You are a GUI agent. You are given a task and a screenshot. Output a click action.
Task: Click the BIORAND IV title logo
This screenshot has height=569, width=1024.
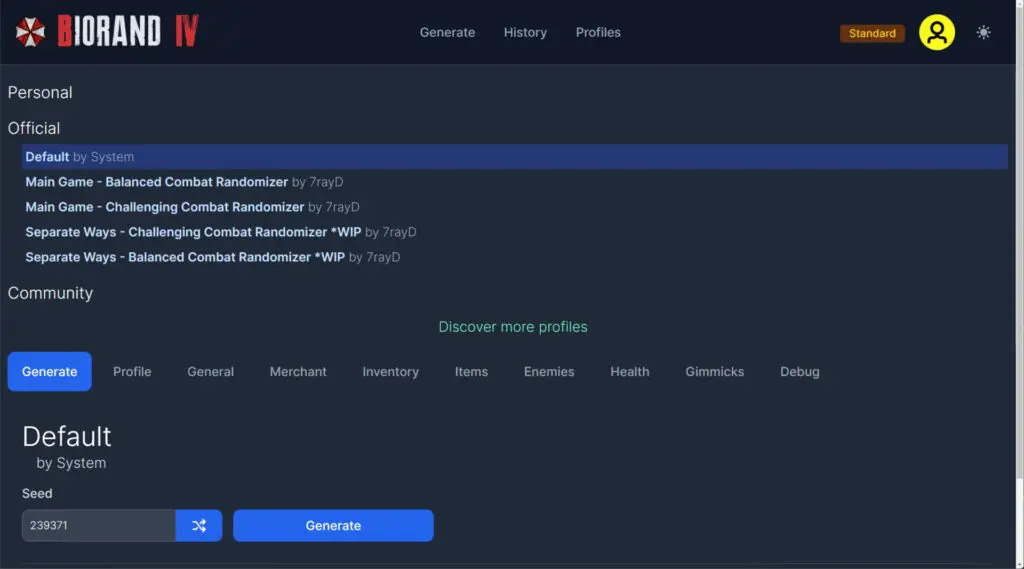point(128,31)
